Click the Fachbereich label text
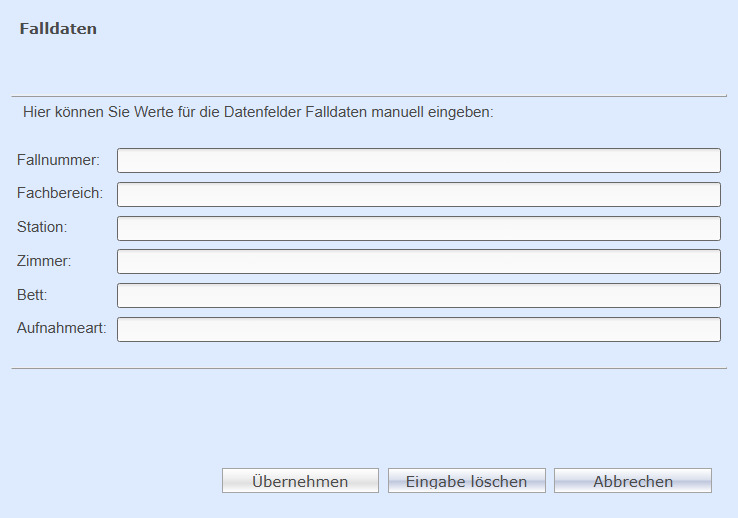The image size is (738, 518). point(60,193)
